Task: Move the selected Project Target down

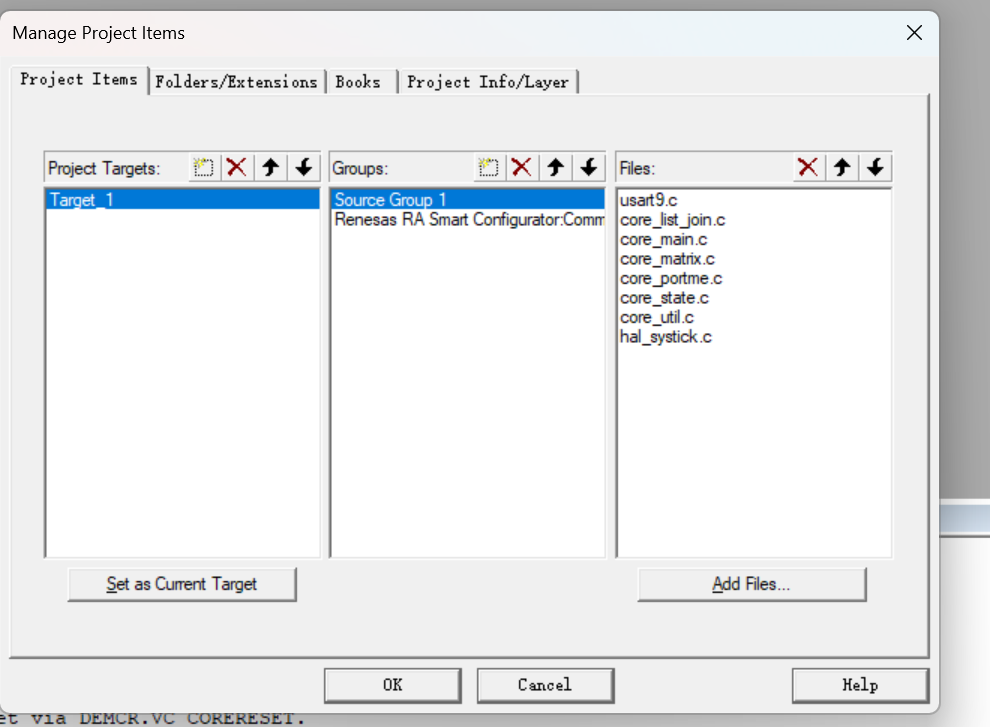Action: [304, 168]
